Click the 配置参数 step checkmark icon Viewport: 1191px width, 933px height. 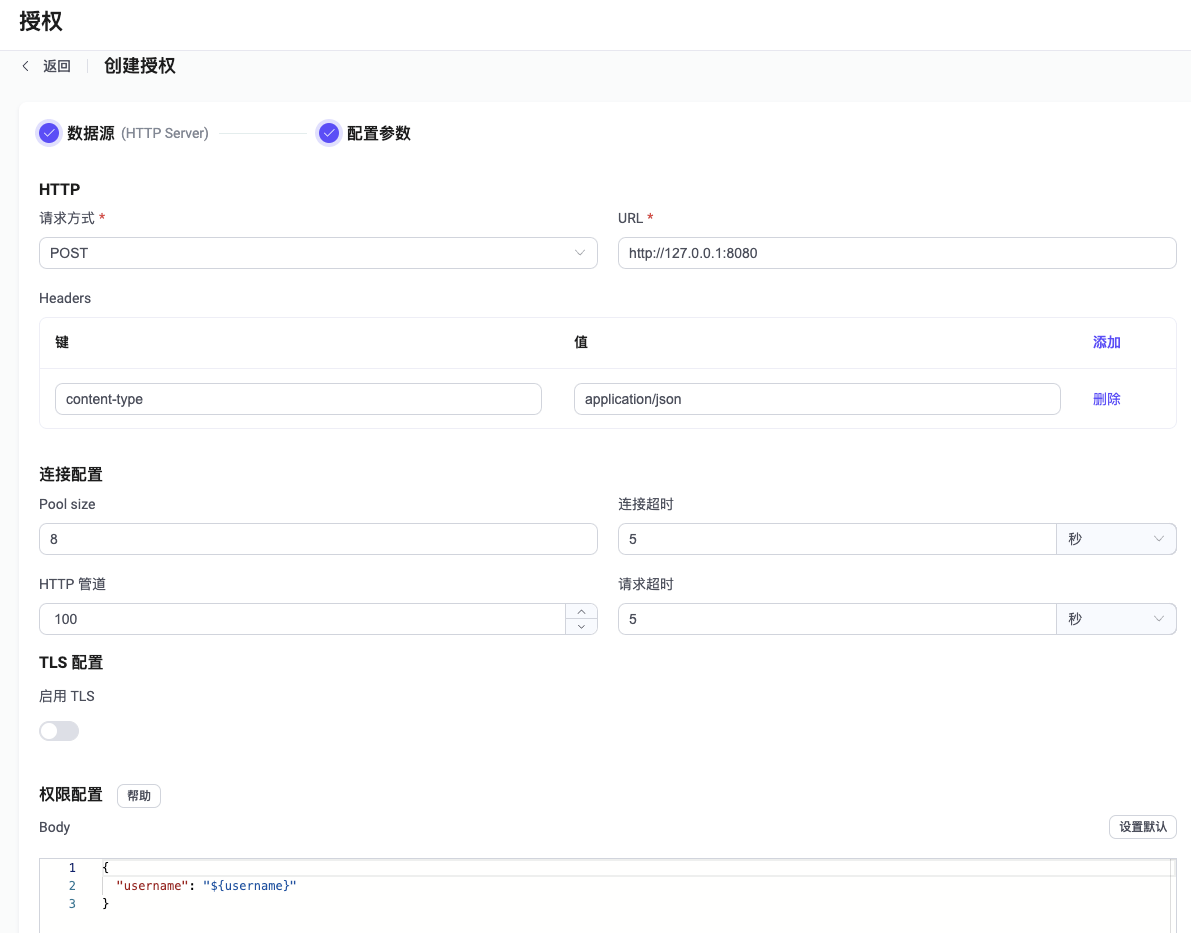329,133
